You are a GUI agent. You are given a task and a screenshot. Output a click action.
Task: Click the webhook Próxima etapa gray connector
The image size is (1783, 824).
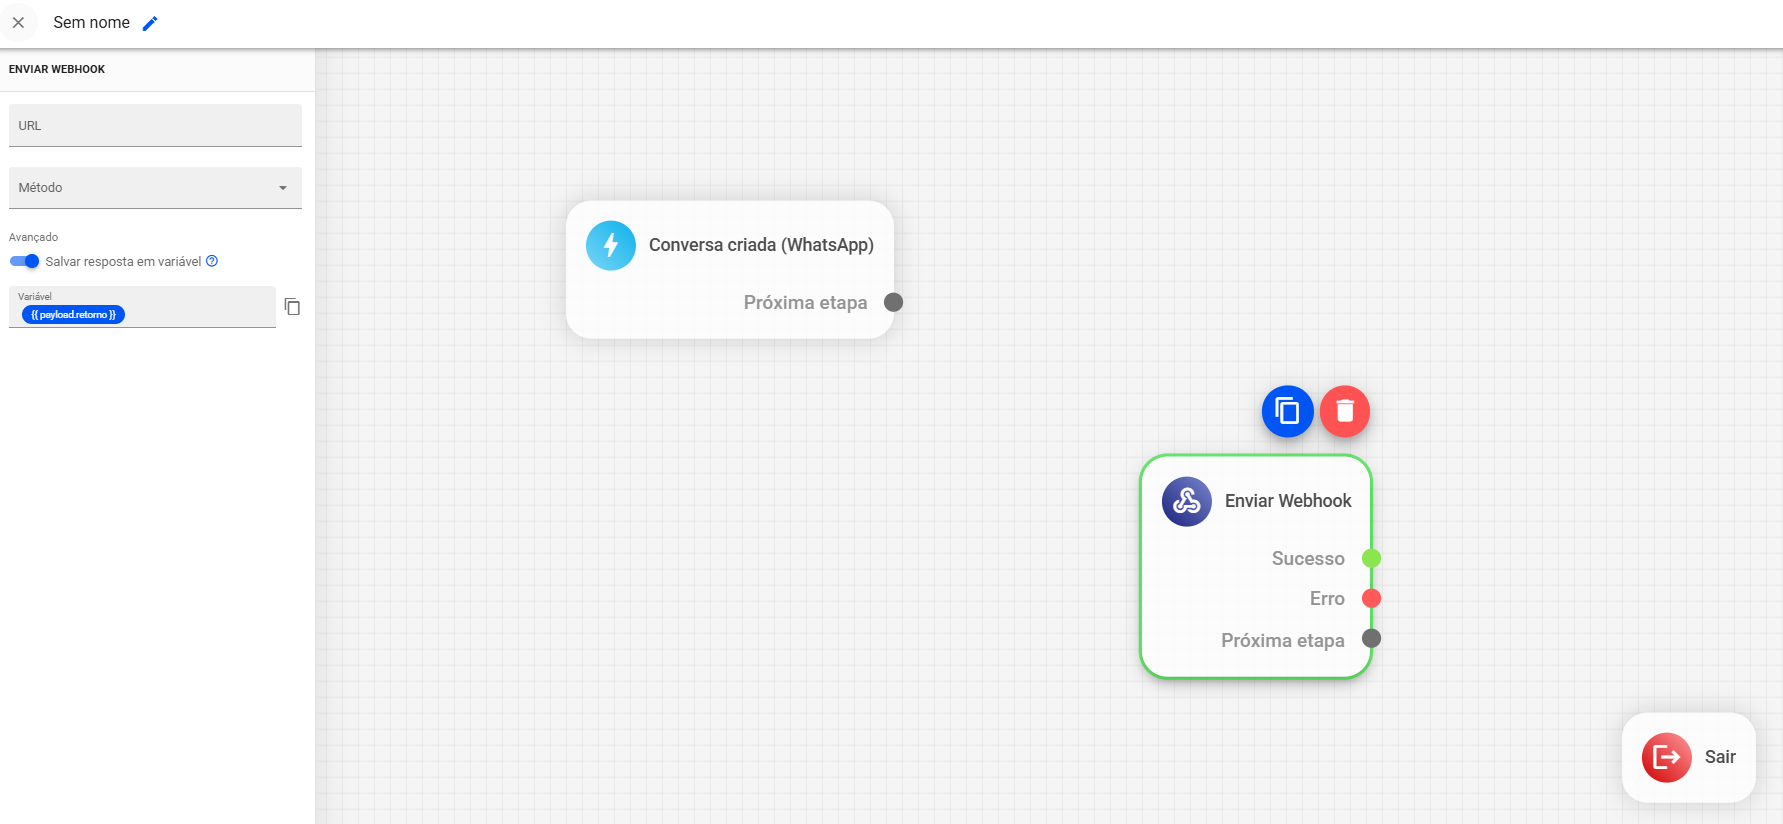pos(1371,638)
